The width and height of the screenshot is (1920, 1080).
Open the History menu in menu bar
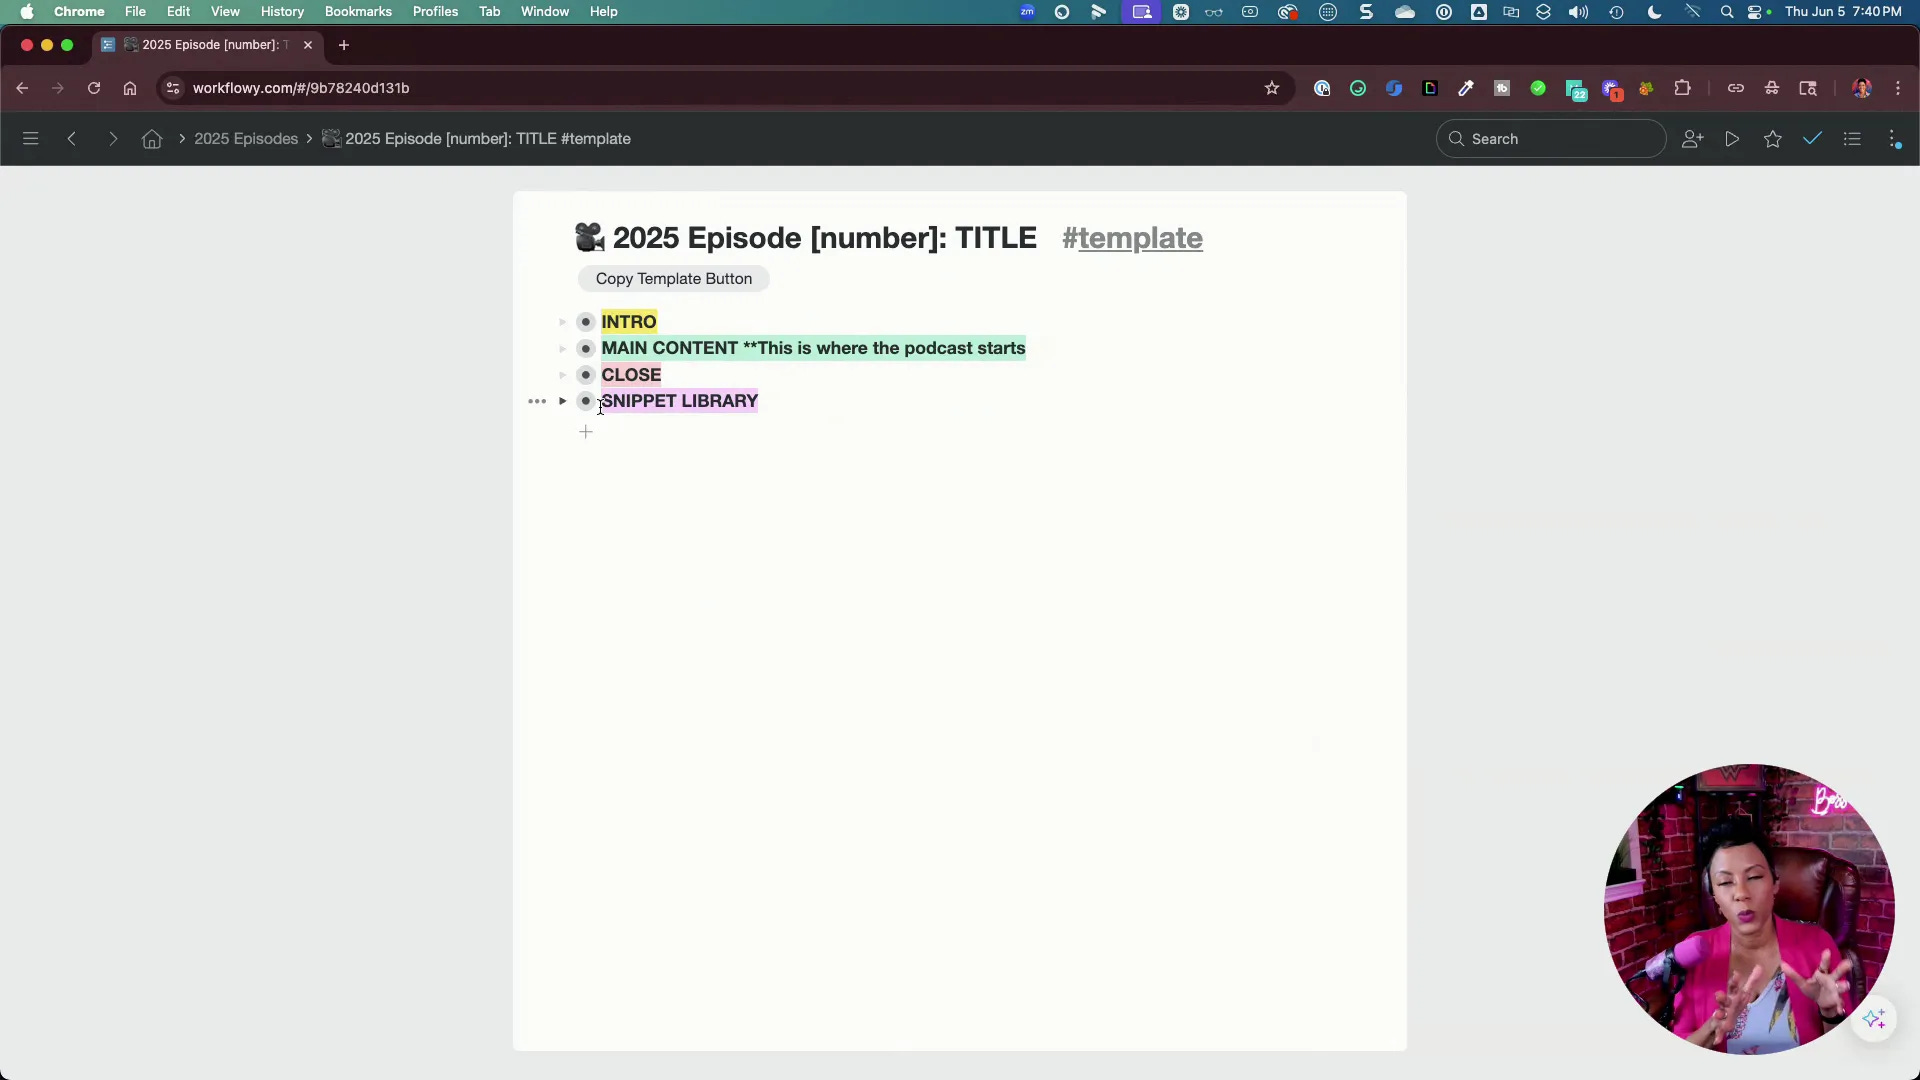(282, 12)
